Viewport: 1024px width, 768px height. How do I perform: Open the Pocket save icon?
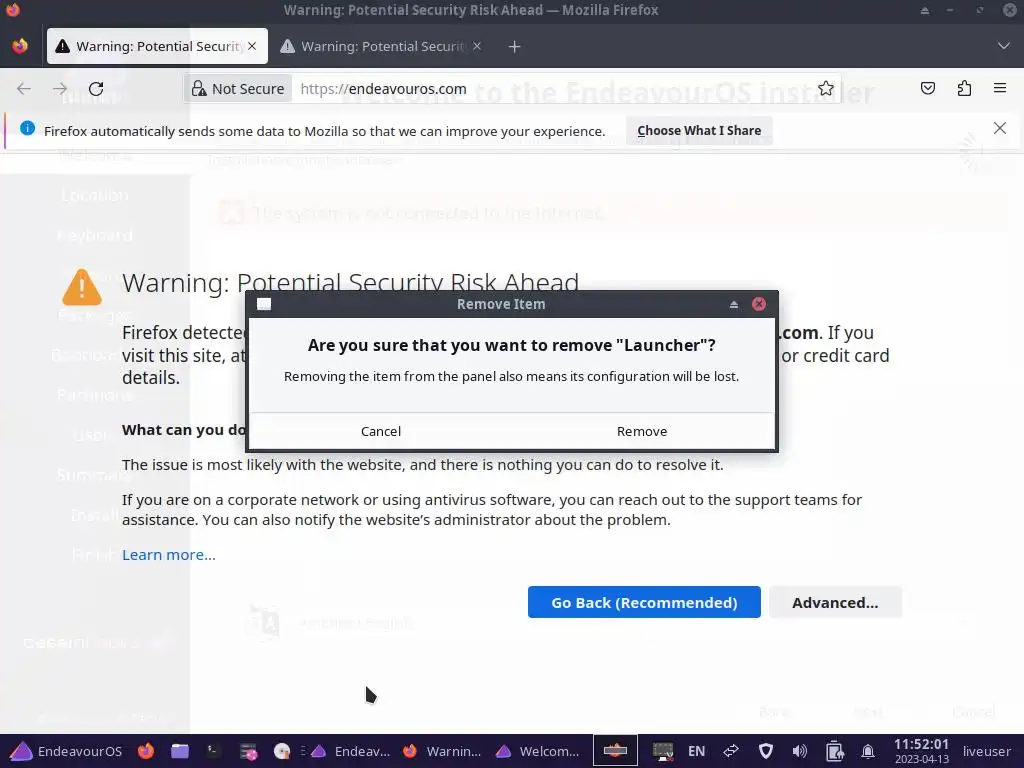(927, 88)
